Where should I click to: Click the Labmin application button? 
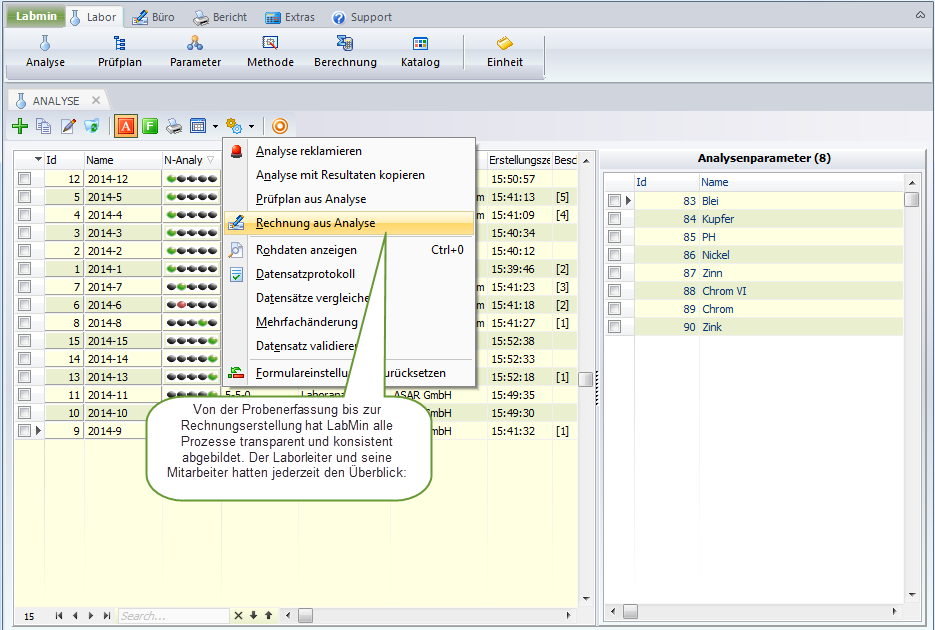(36, 16)
